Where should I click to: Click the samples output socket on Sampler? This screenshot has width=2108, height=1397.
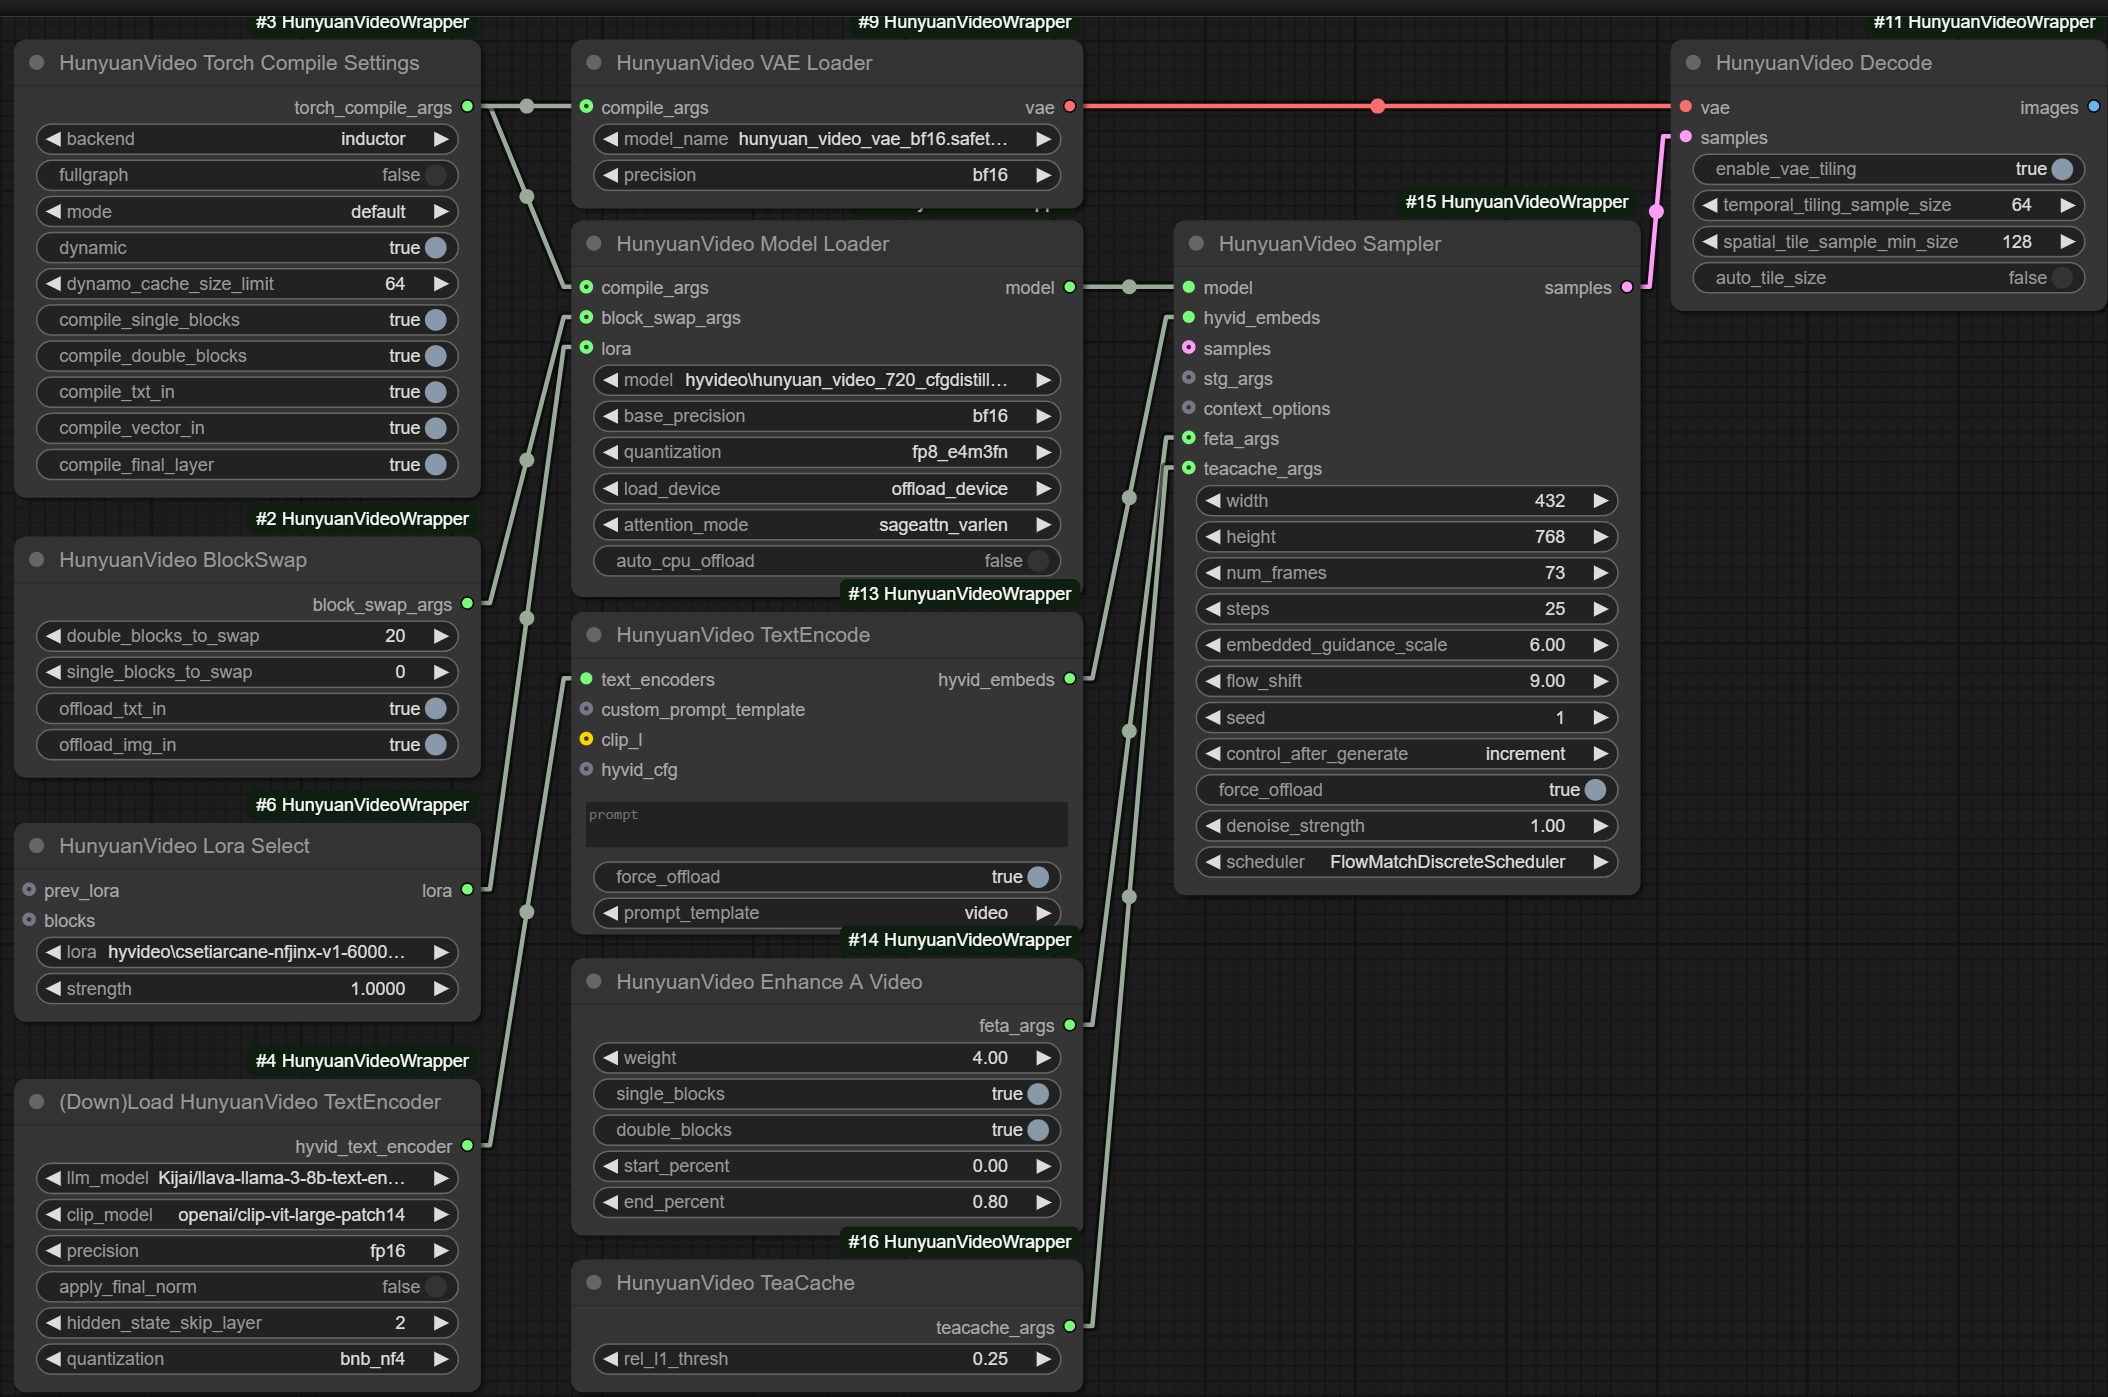click(x=1627, y=287)
